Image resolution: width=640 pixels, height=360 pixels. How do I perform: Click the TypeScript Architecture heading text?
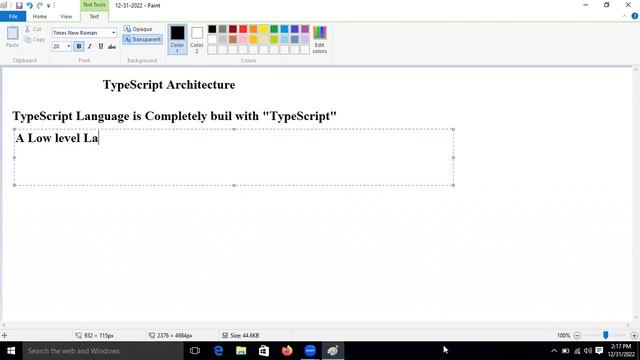(169, 84)
